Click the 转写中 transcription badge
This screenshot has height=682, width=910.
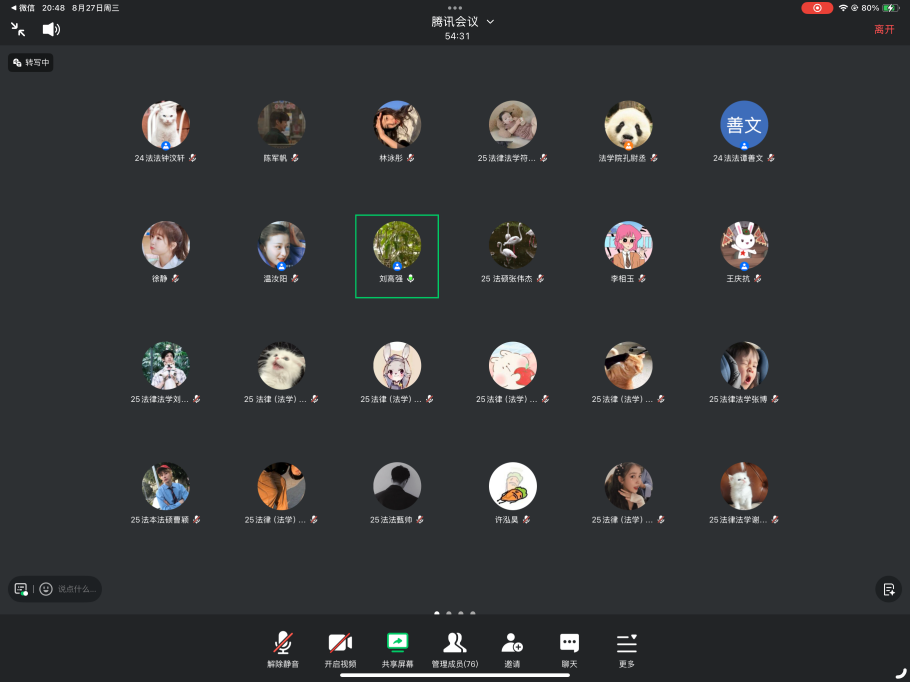tap(31, 62)
